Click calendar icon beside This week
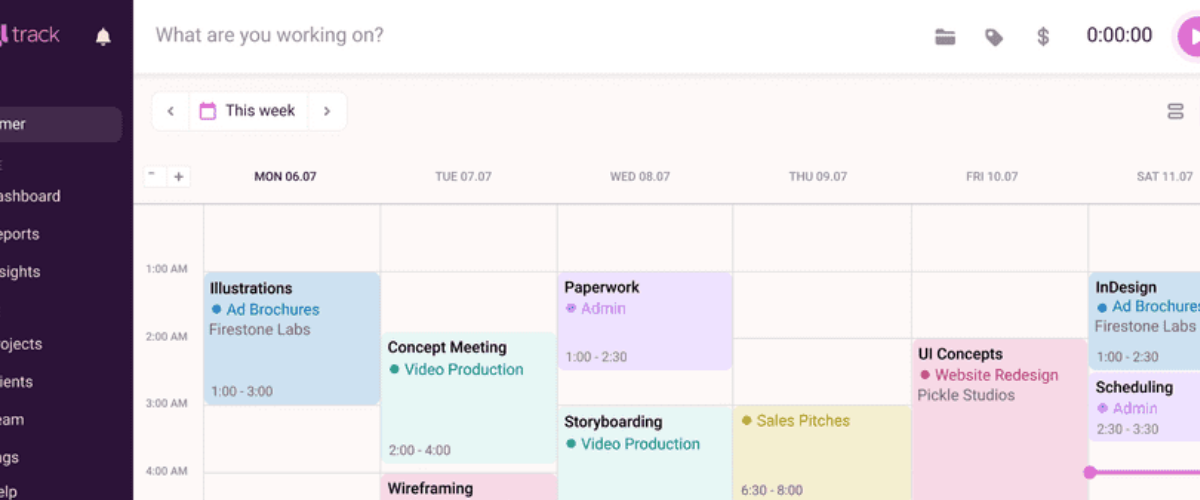 (208, 111)
